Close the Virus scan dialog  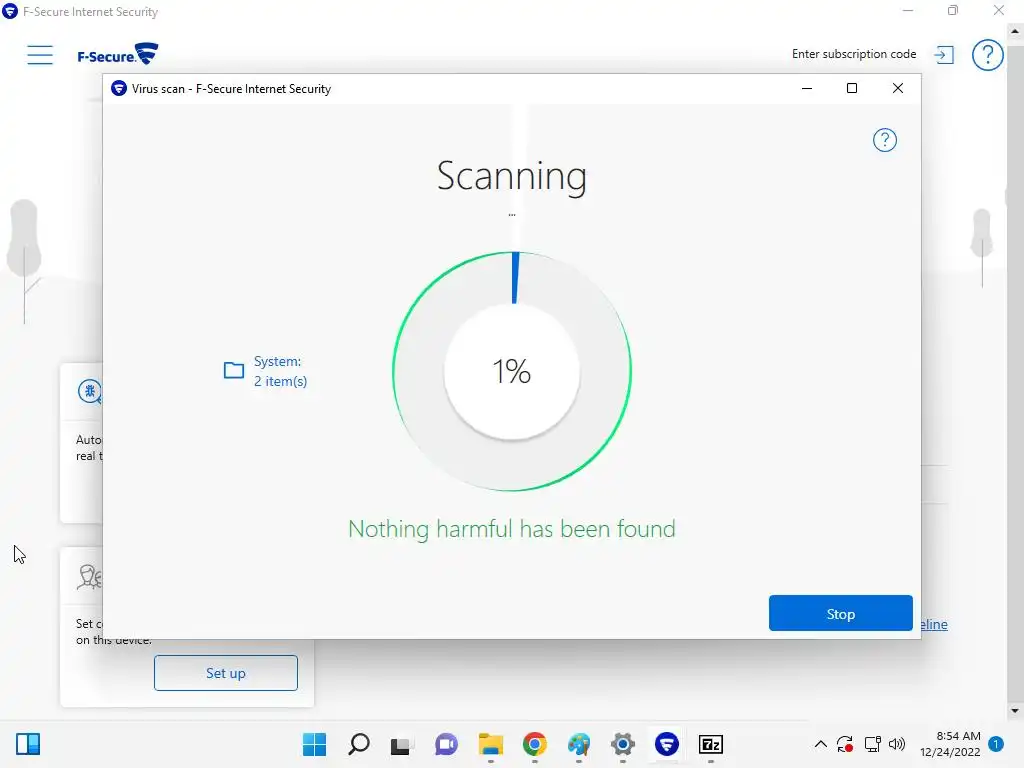(898, 88)
